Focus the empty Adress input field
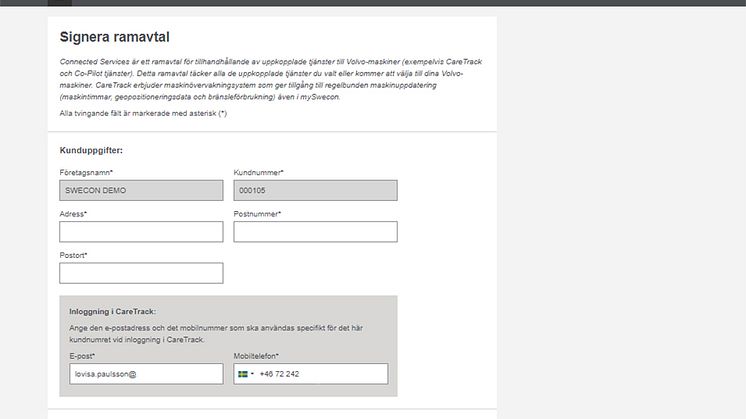 141,232
